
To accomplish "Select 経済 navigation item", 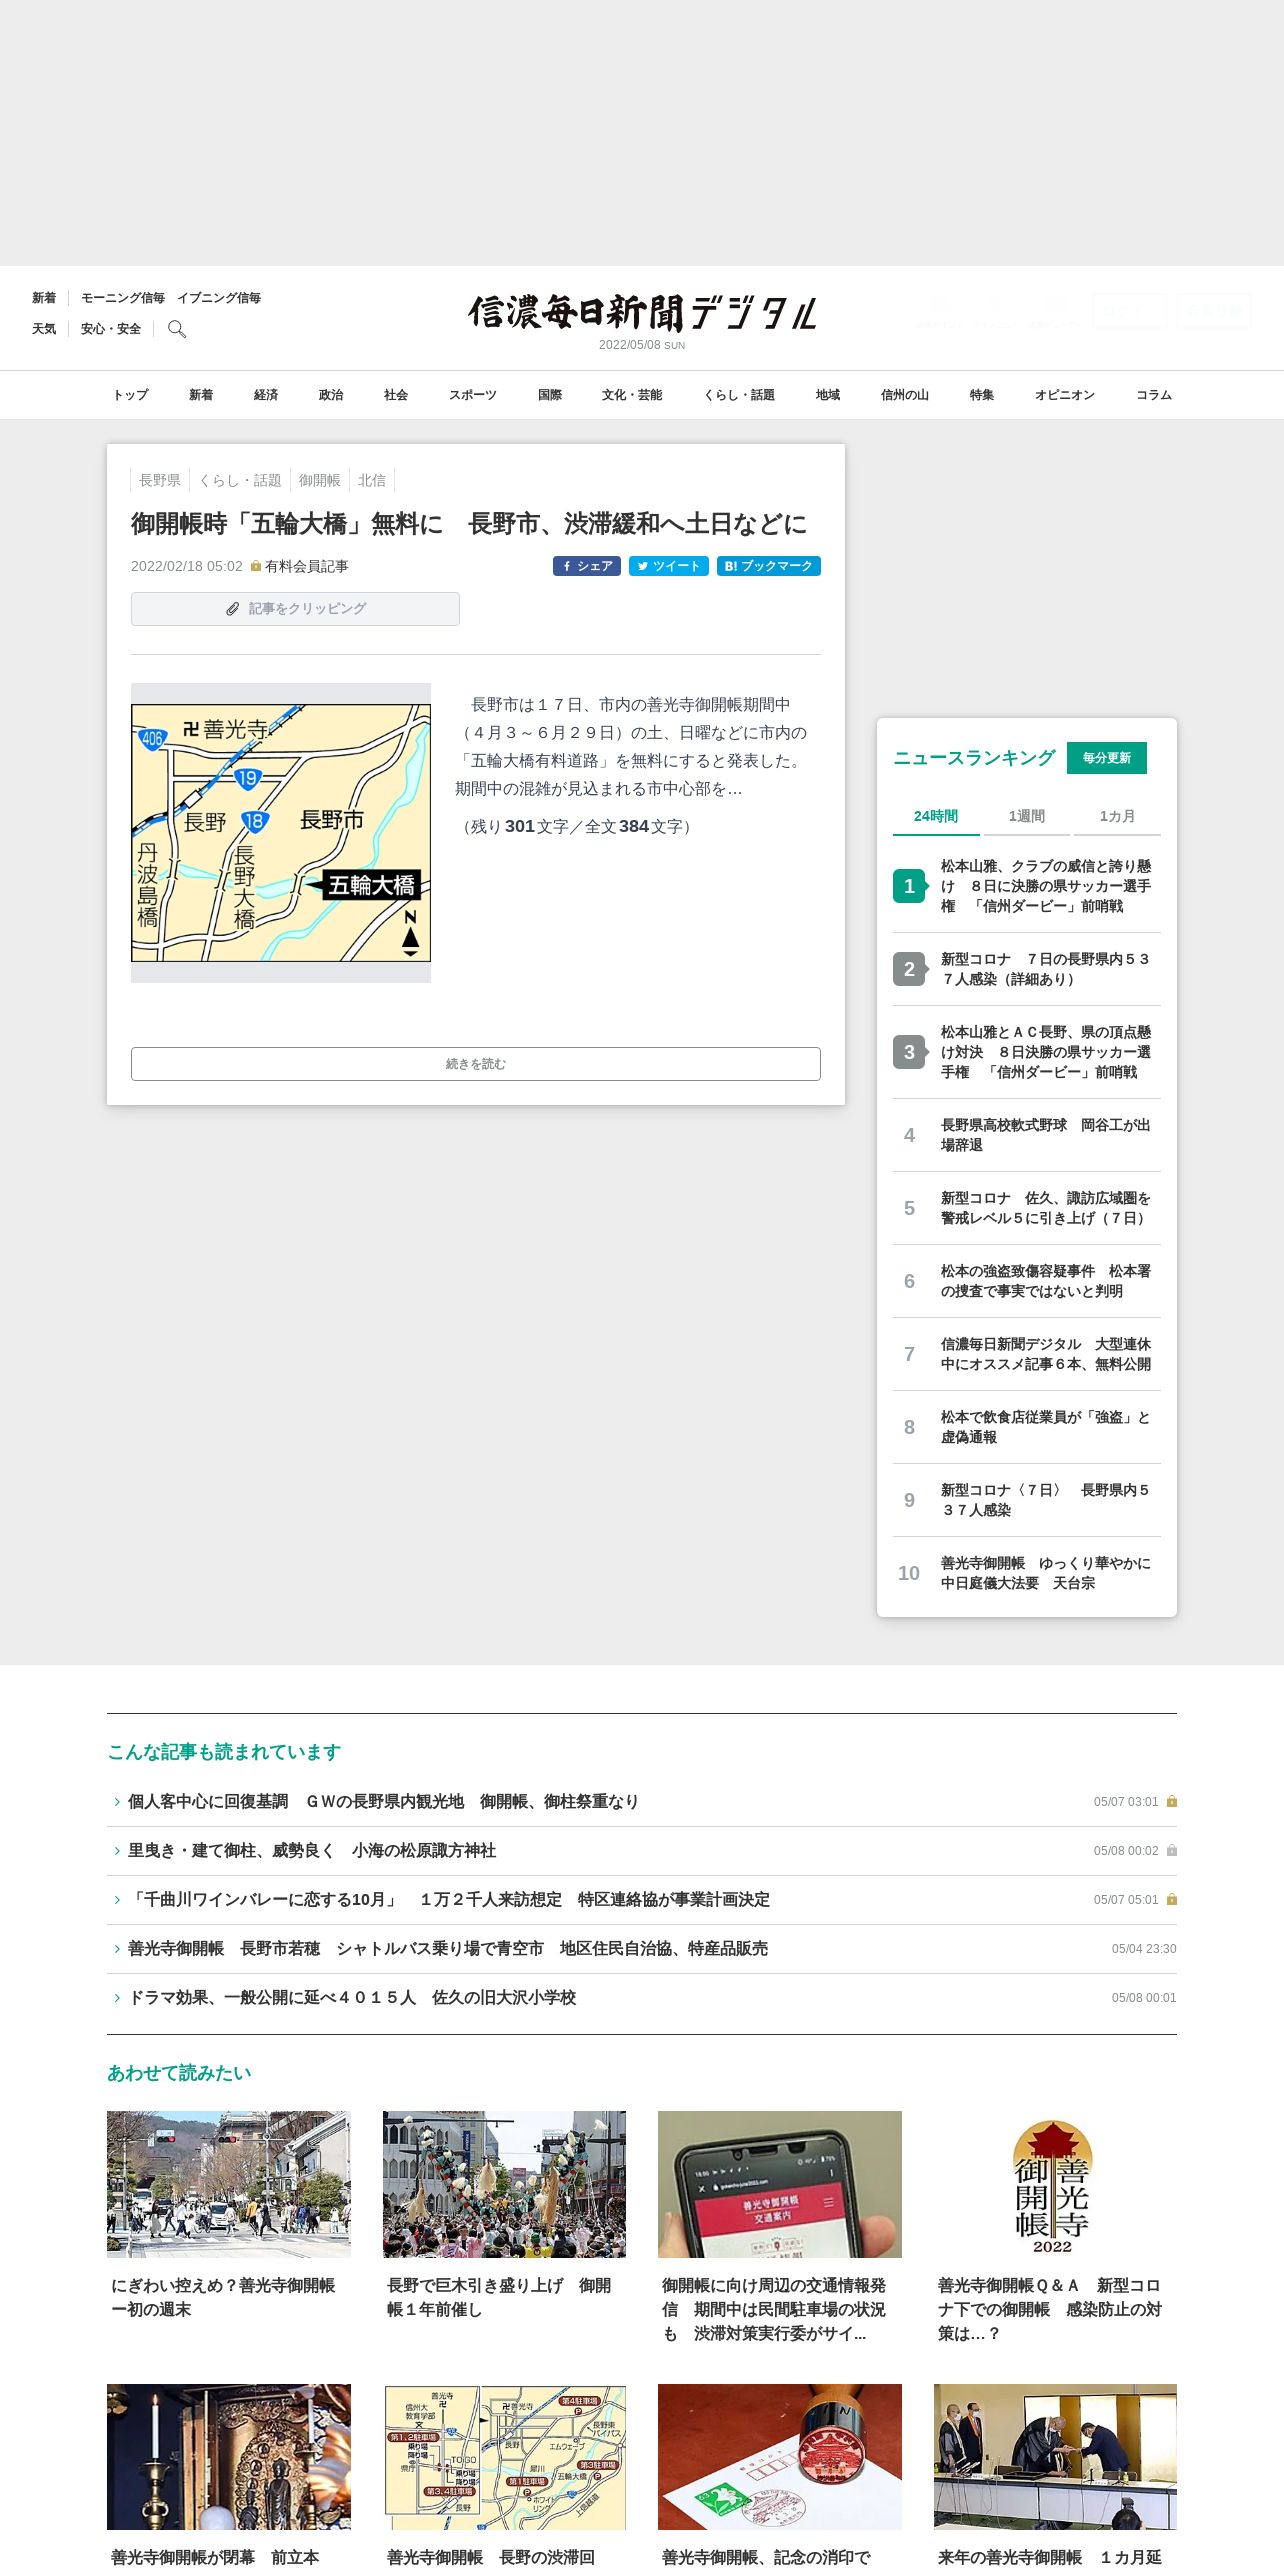I will click(x=266, y=395).
